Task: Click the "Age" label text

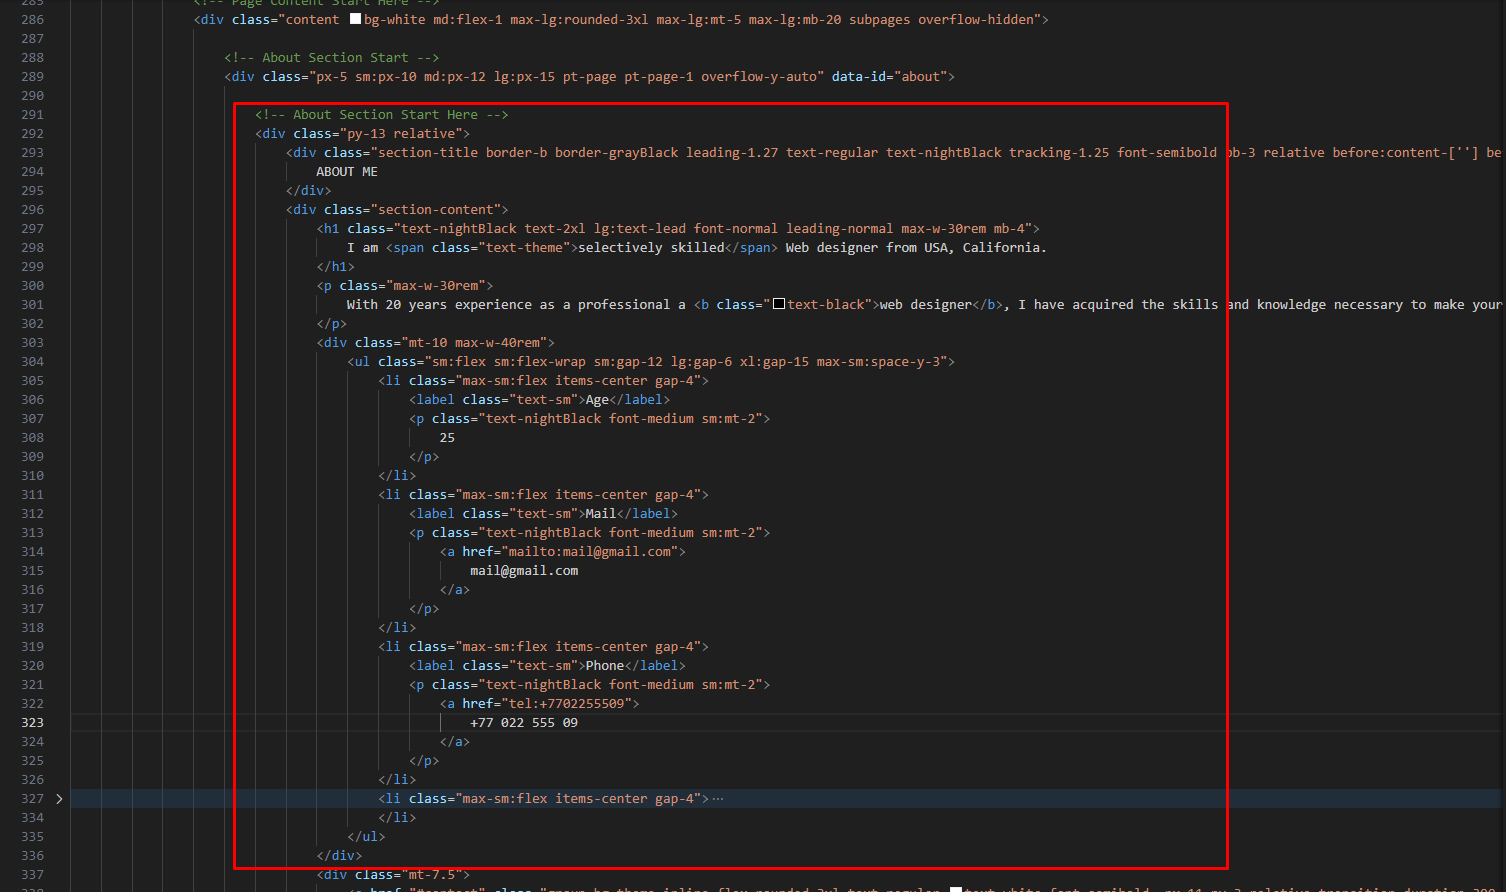Action: click(597, 399)
